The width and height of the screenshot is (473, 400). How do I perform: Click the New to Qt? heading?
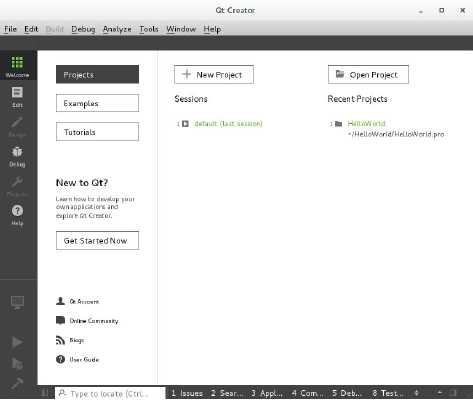click(82, 183)
